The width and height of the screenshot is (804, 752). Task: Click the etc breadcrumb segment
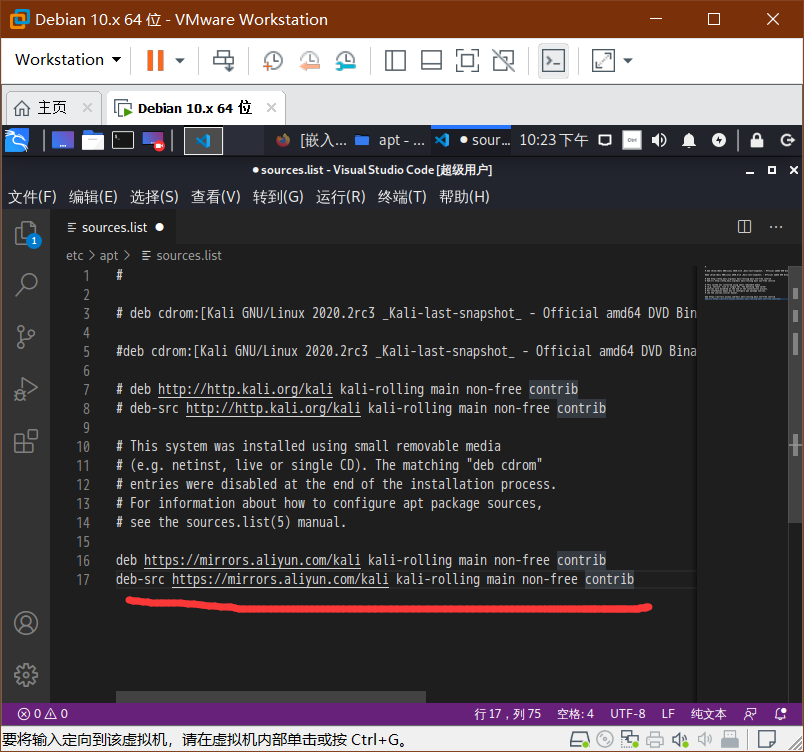pos(74,255)
